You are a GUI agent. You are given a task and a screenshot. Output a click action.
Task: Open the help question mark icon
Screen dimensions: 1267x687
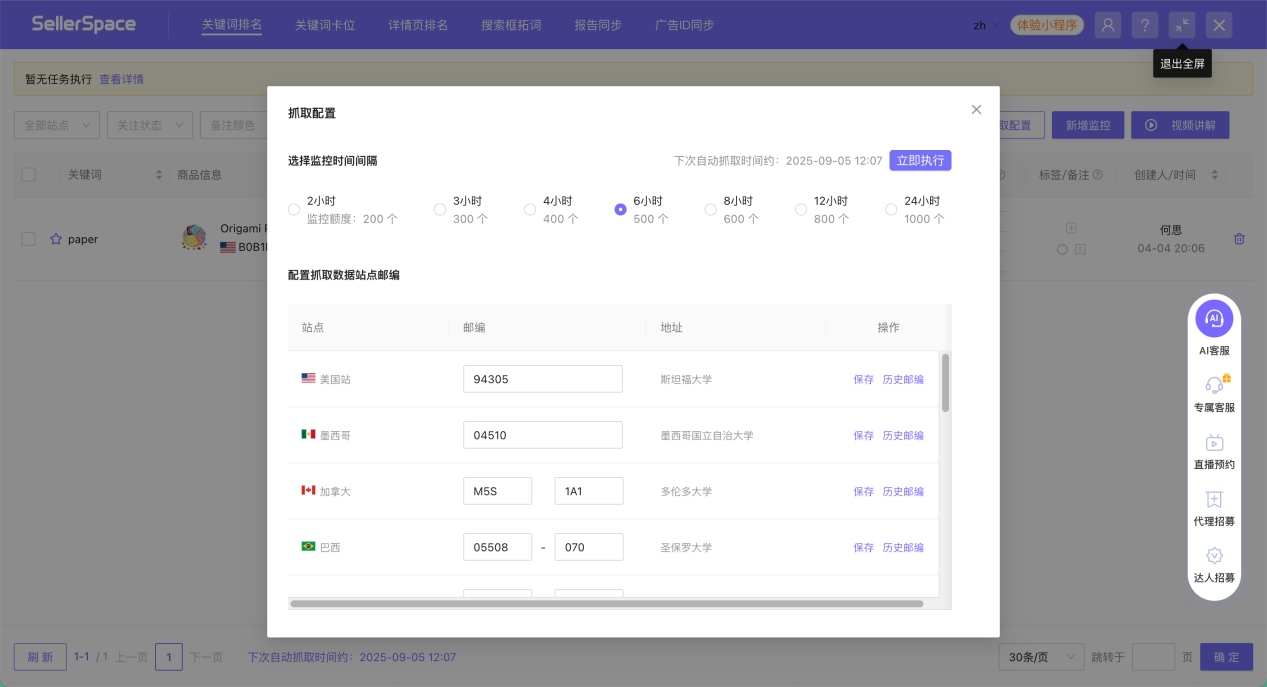1144,24
